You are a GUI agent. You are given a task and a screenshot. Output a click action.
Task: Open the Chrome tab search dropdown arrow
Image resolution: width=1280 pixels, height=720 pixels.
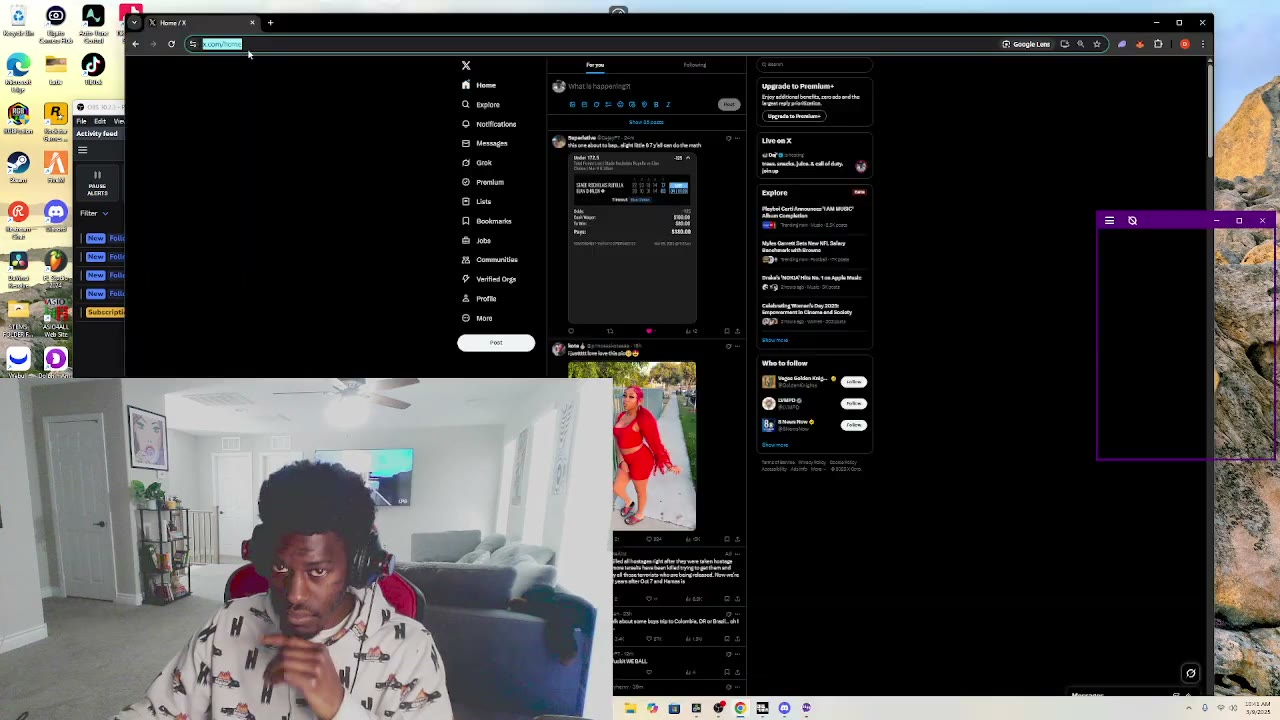pyautogui.click(x=134, y=22)
